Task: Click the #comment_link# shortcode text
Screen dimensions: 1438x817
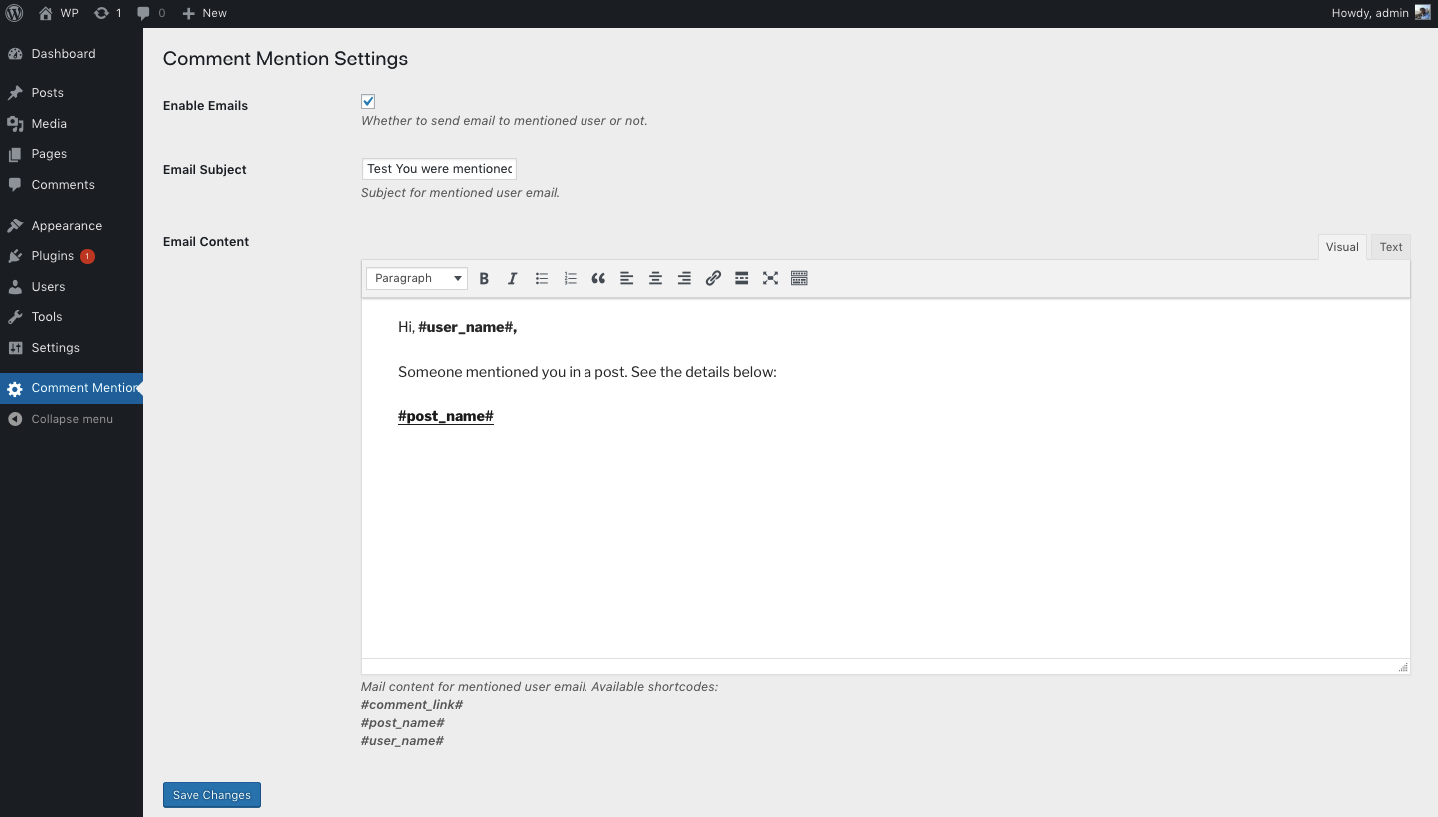Action: 412,705
